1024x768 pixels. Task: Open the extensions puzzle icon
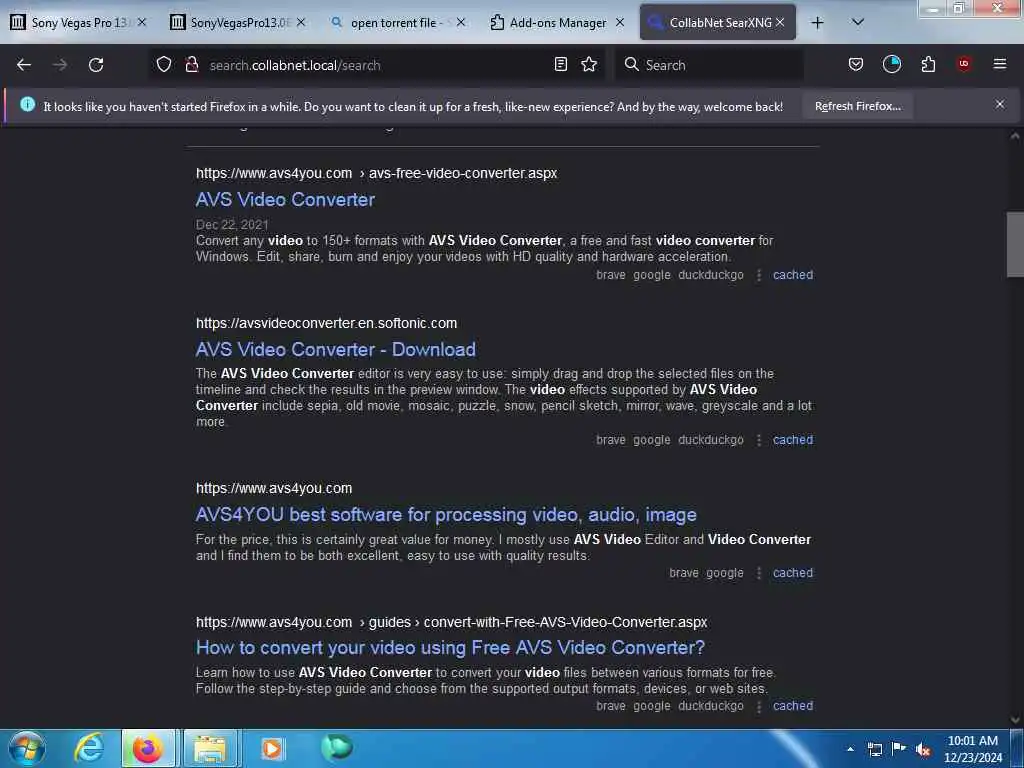[x=928, y=65]
